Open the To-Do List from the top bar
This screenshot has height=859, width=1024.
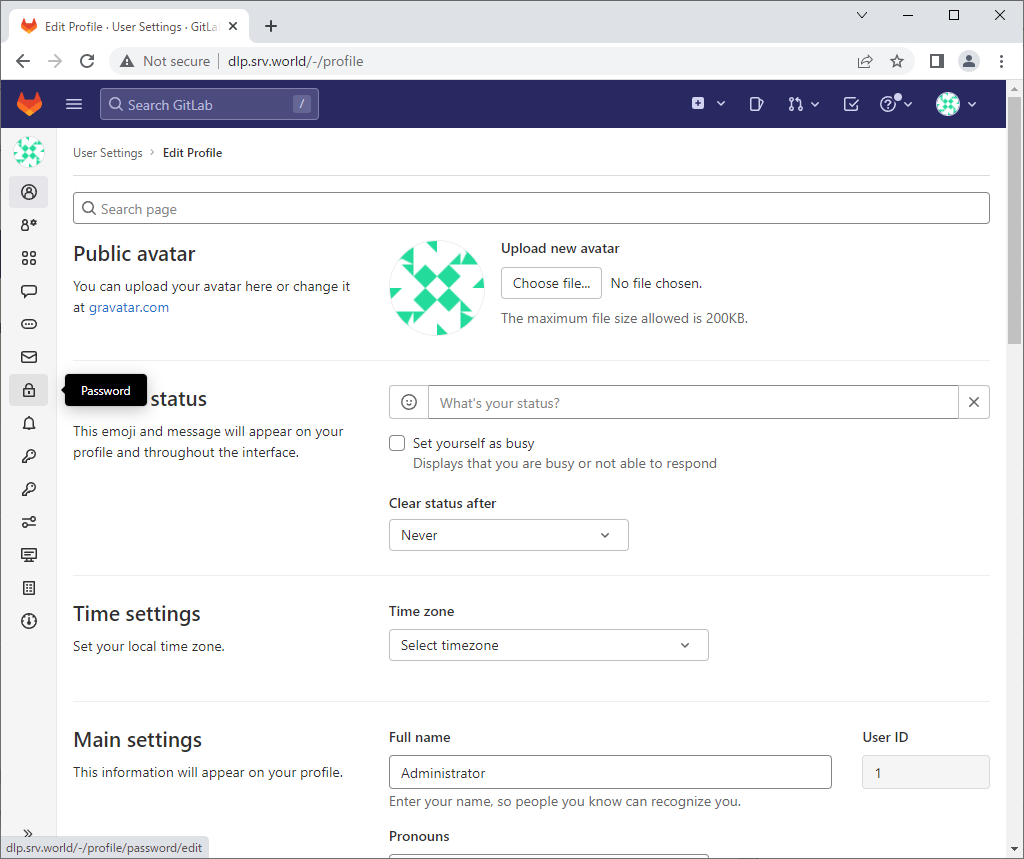click(851, 103)
